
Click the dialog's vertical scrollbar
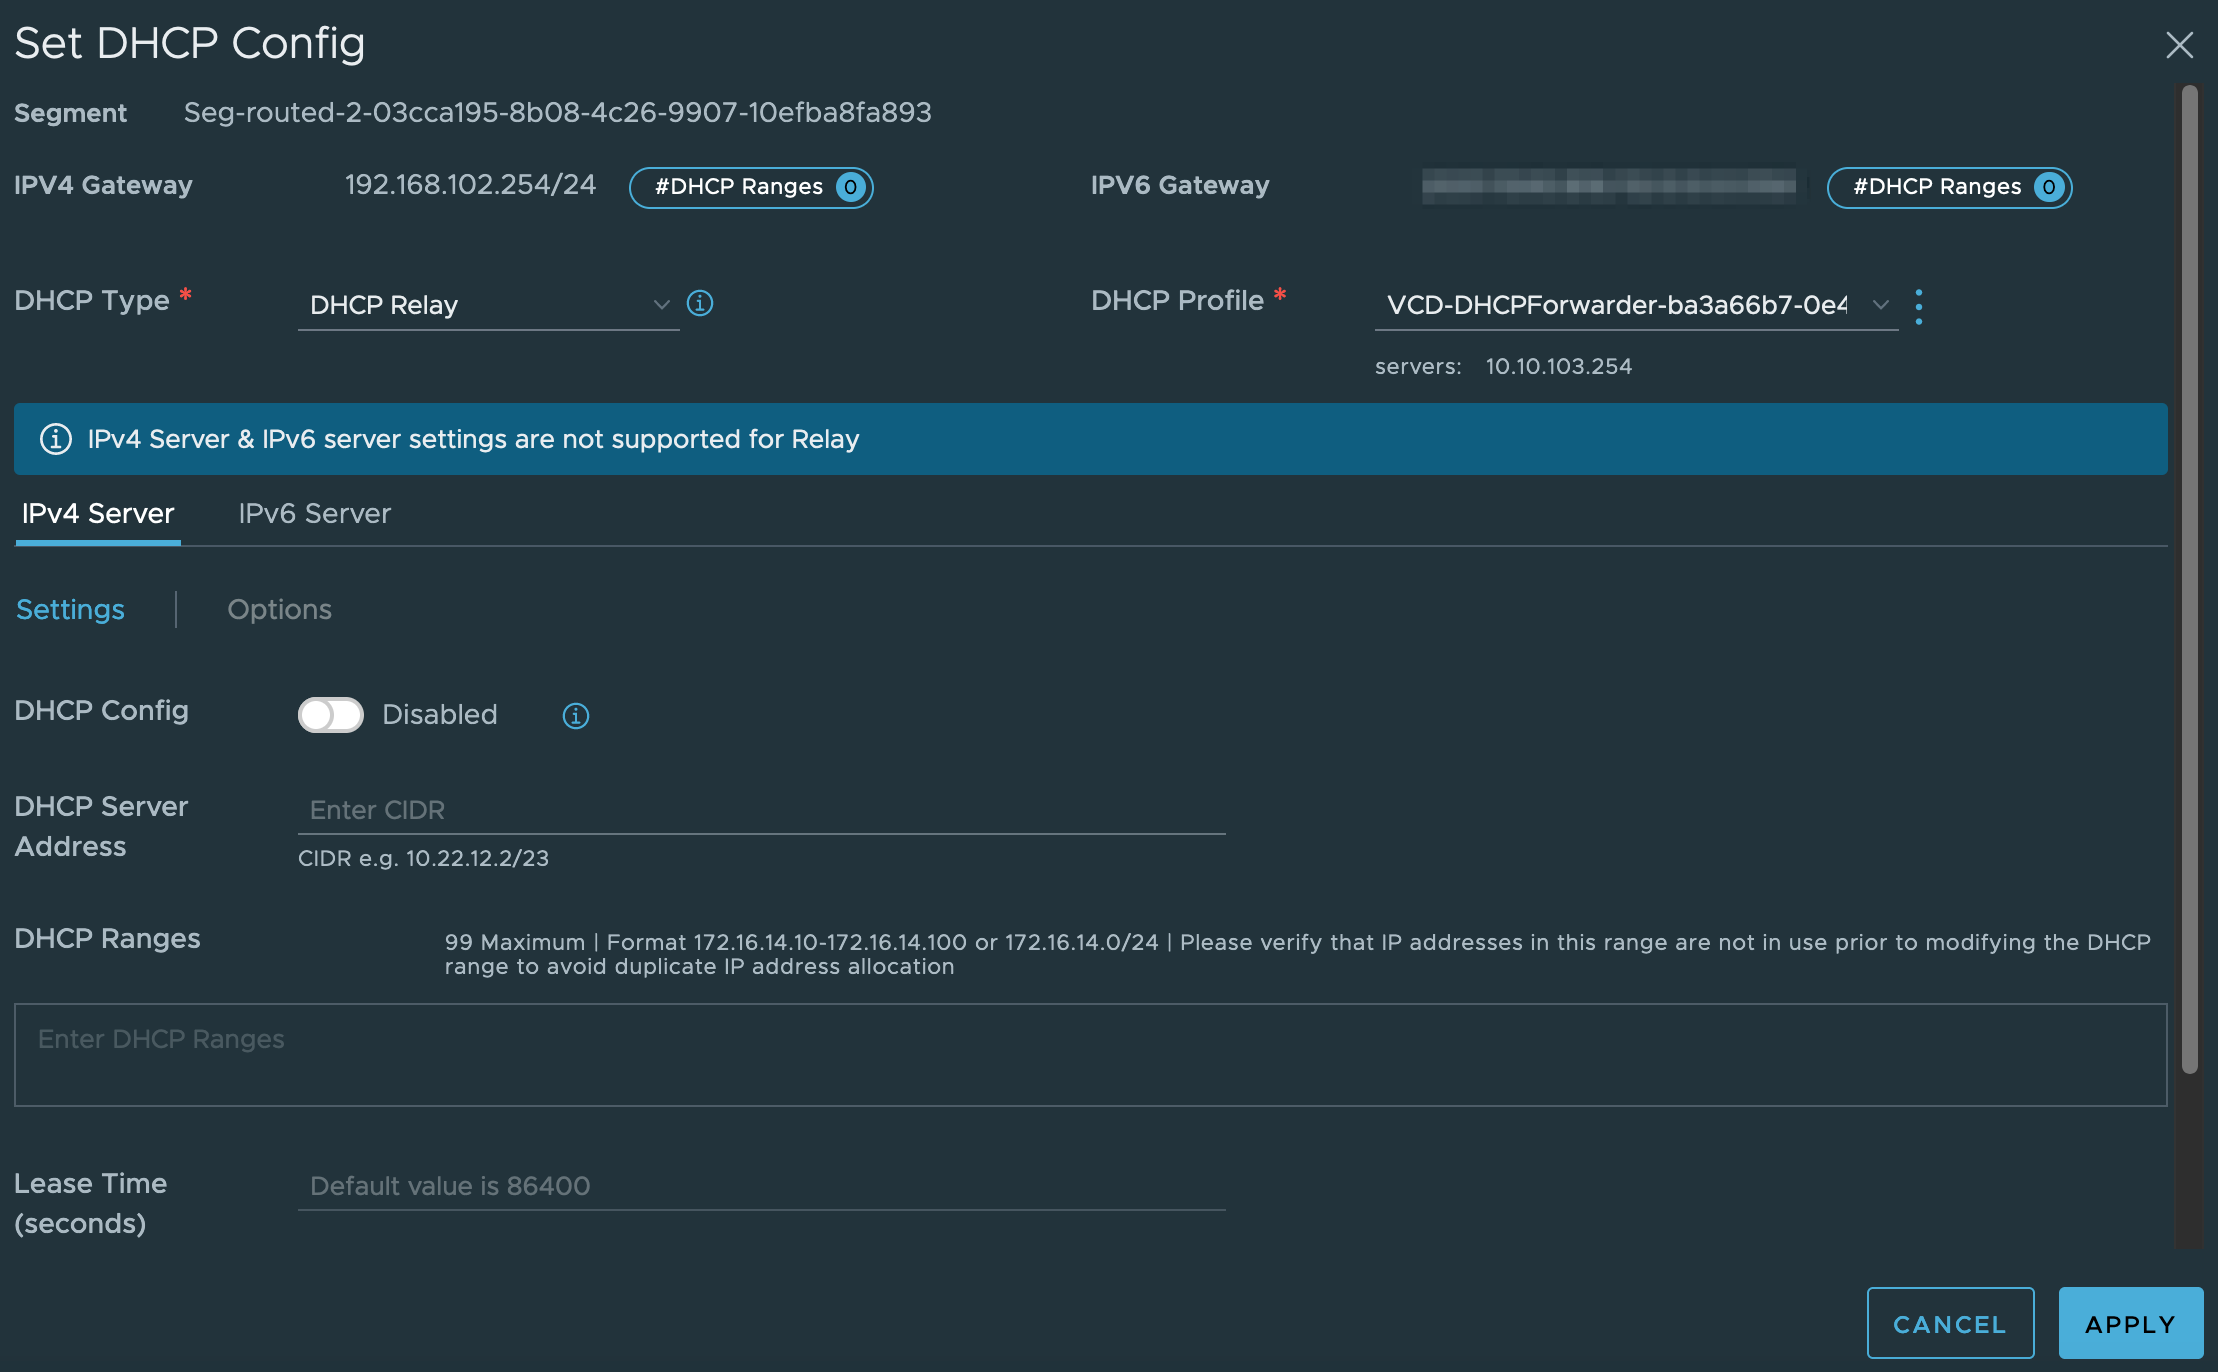tap(2189, 580)
